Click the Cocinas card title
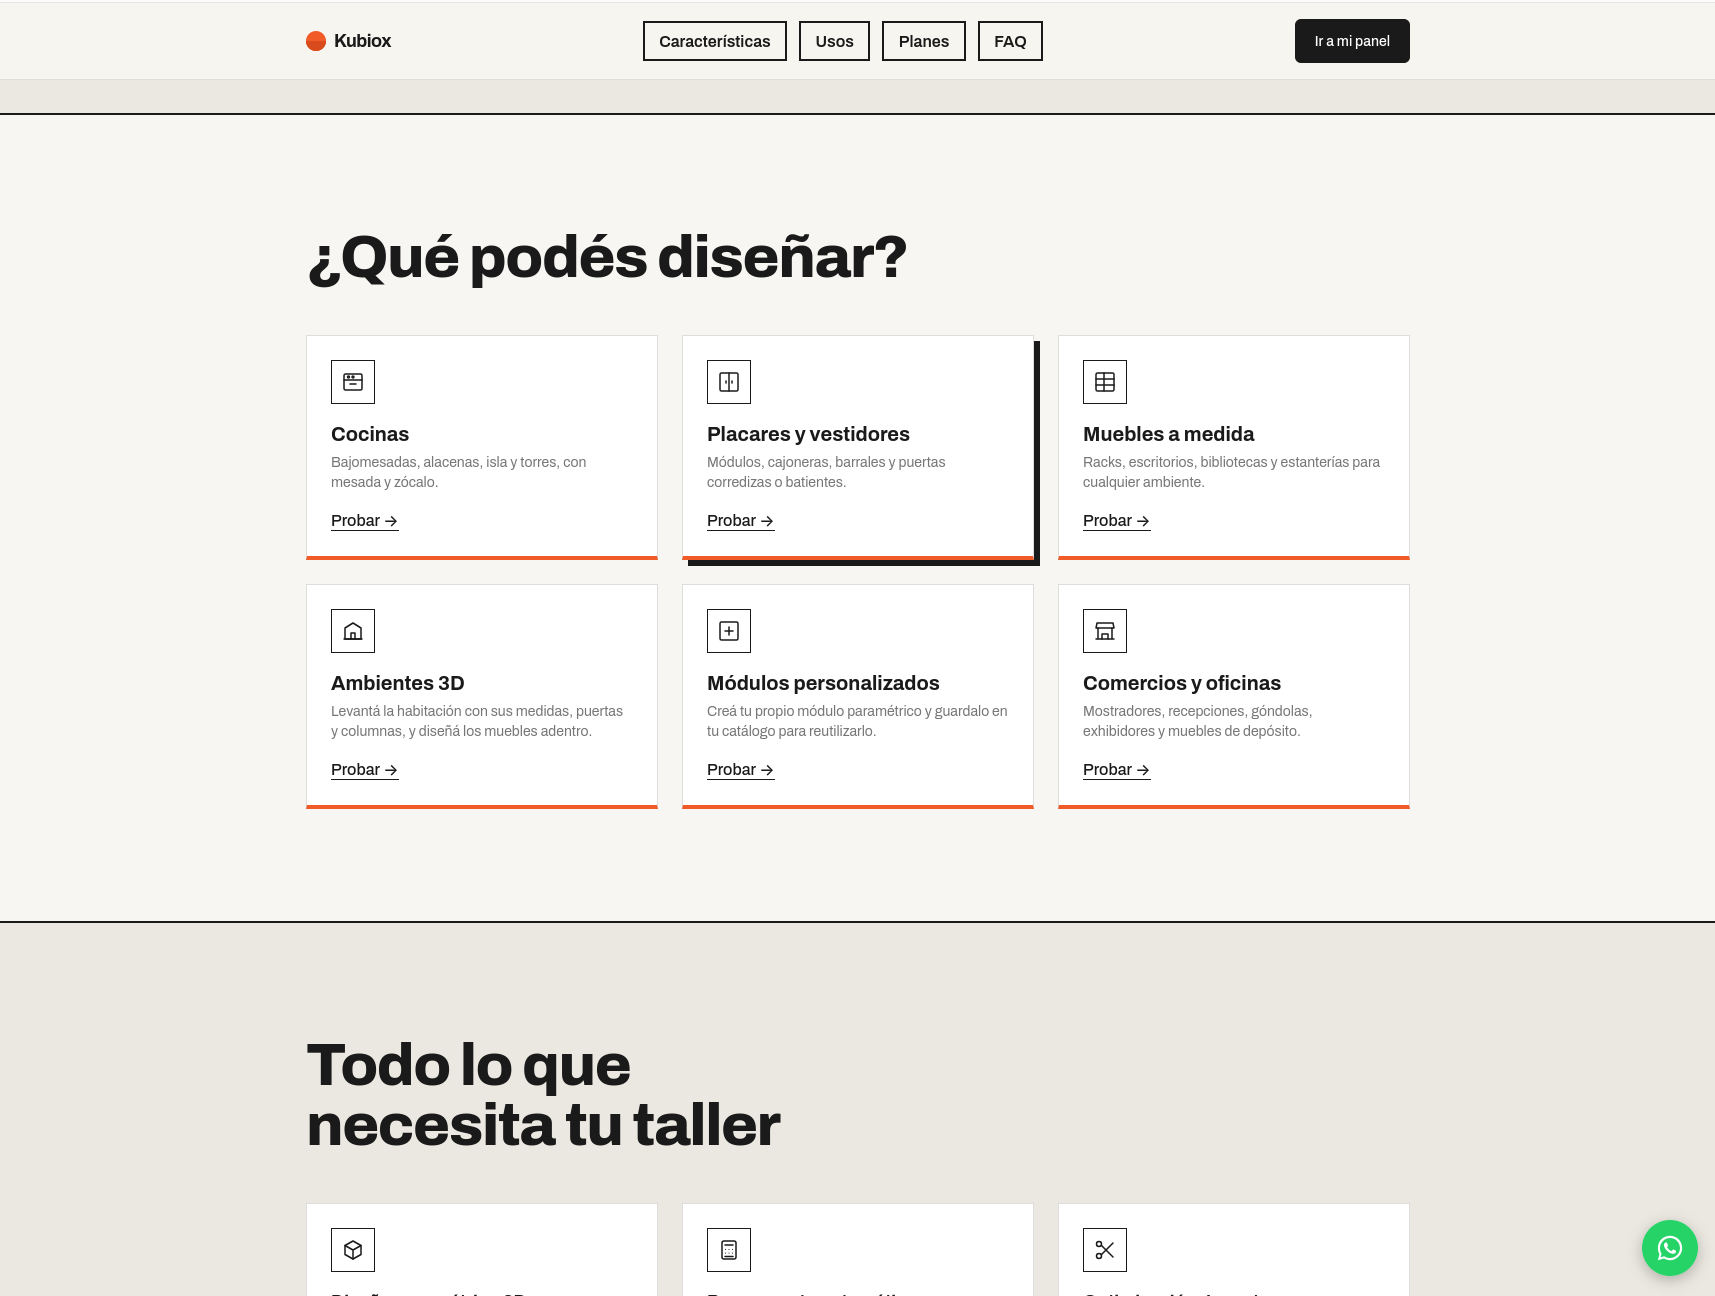1715x1296 pixels. pos(370,434)
